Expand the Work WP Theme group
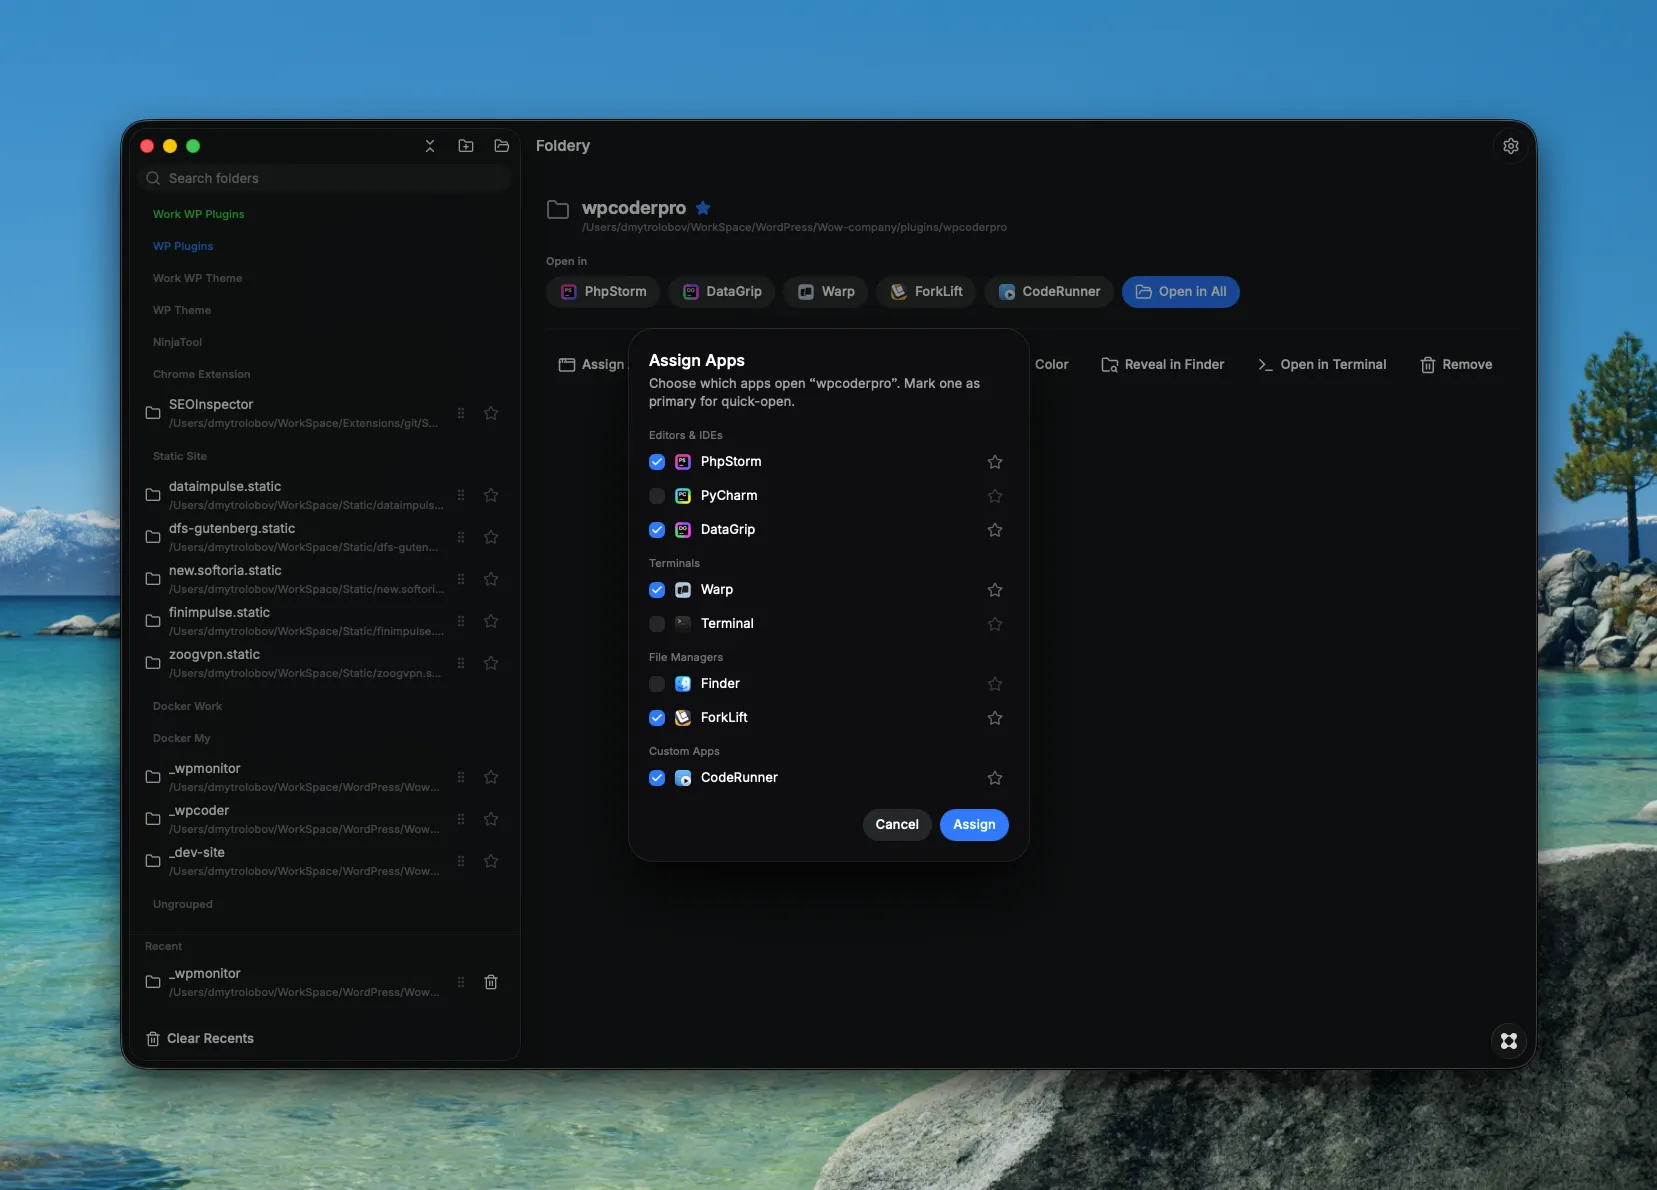Screen dimensions: 1657x1190 tap(197, 278)
